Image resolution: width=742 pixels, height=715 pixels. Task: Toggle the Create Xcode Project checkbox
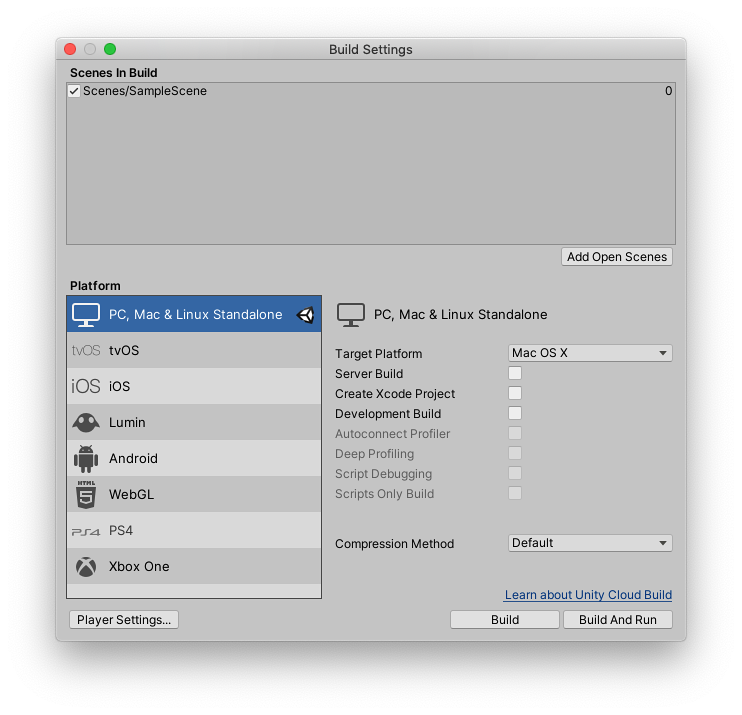pyautogui.click(x=515, y=394)
